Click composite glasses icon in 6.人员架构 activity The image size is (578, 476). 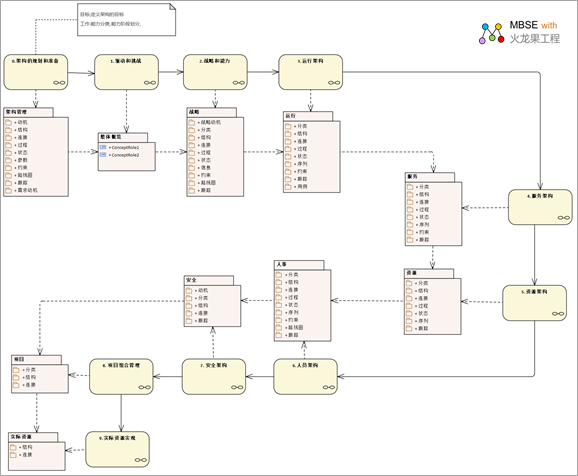(328, 387)
